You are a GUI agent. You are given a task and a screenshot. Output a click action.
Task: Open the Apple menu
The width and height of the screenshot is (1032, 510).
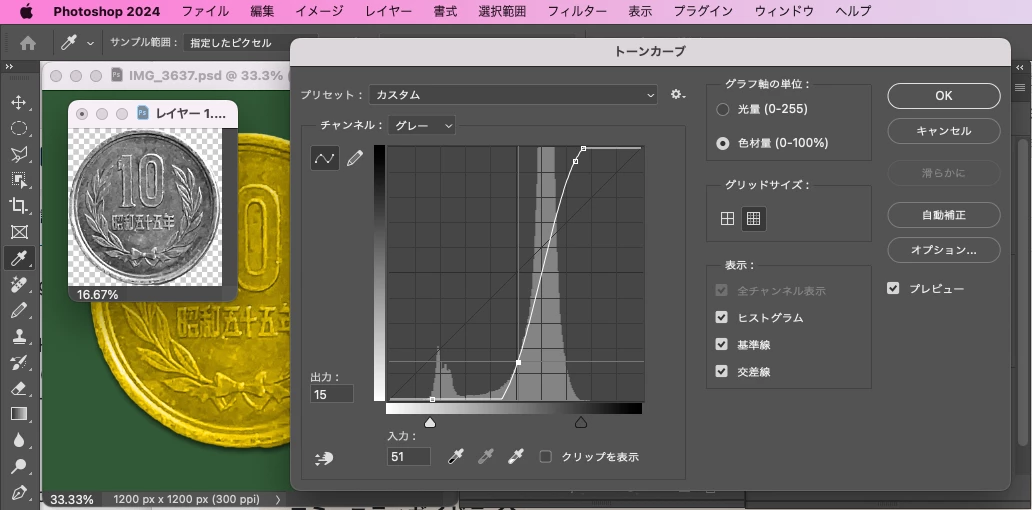[x=26, y=11]
